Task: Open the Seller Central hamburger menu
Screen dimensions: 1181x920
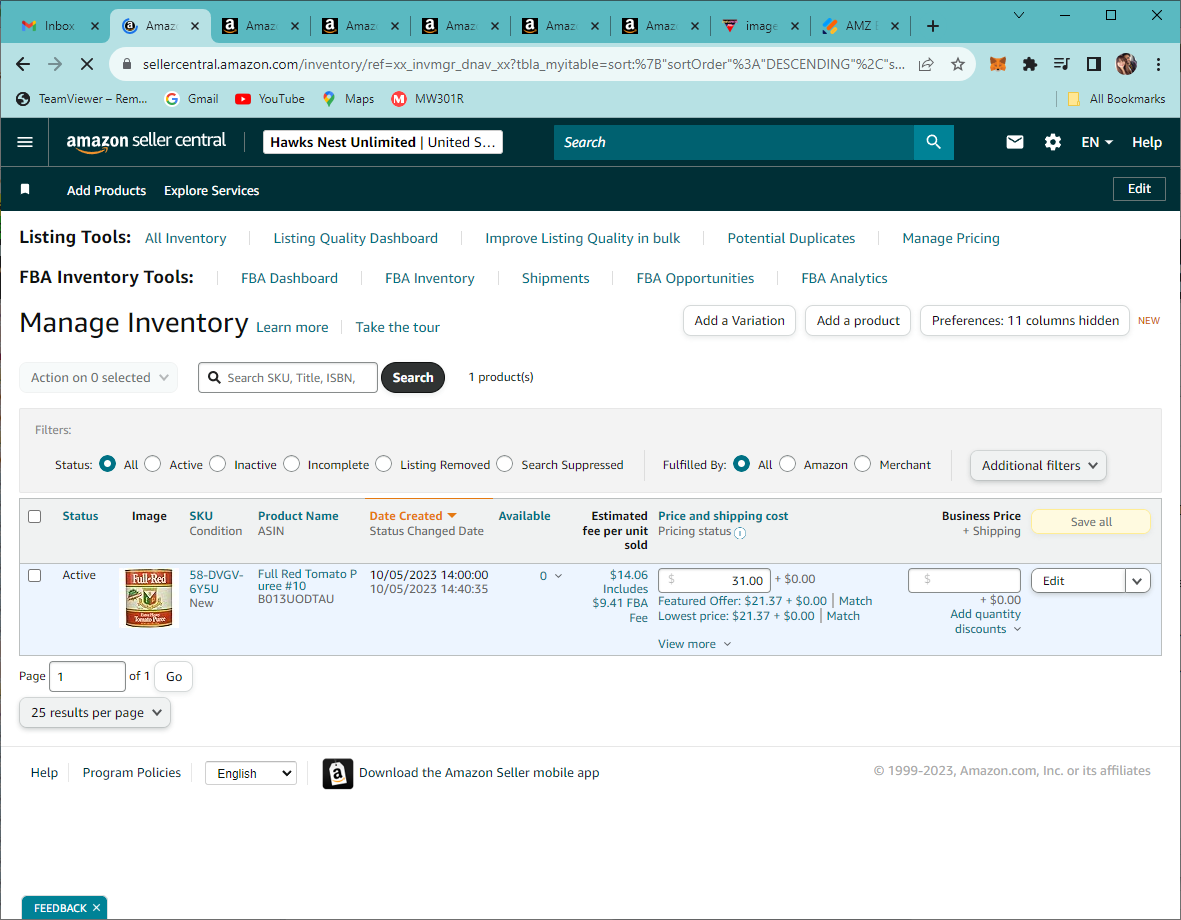Action: [25, 142]
